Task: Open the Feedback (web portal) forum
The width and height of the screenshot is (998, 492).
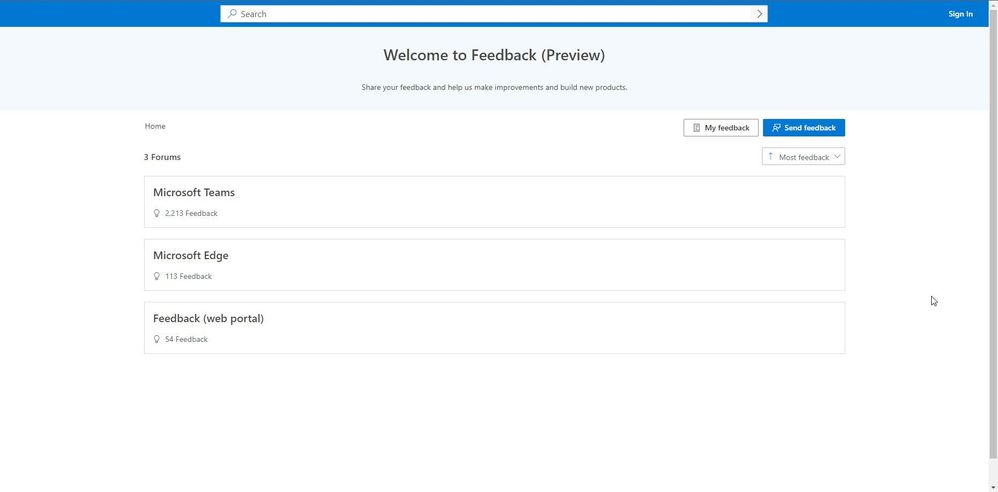Action: click(x=495, y=328)
